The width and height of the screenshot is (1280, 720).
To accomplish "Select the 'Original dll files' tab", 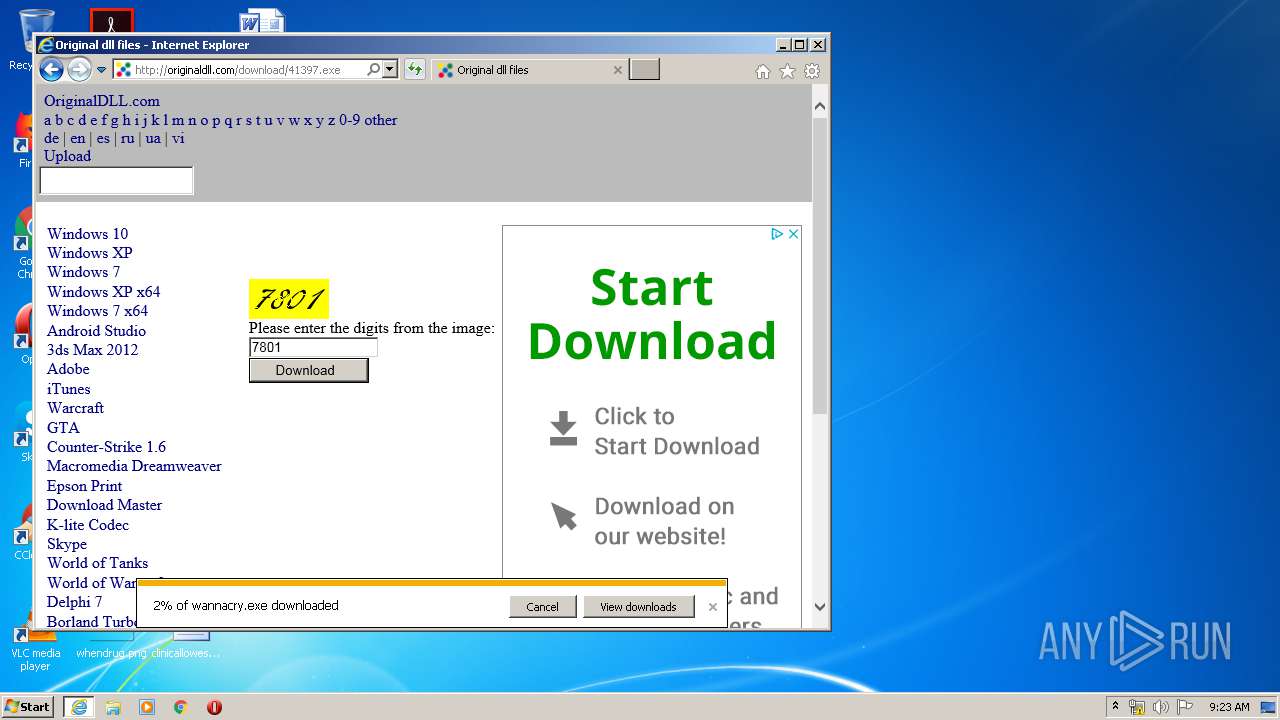I will (530, 70).
